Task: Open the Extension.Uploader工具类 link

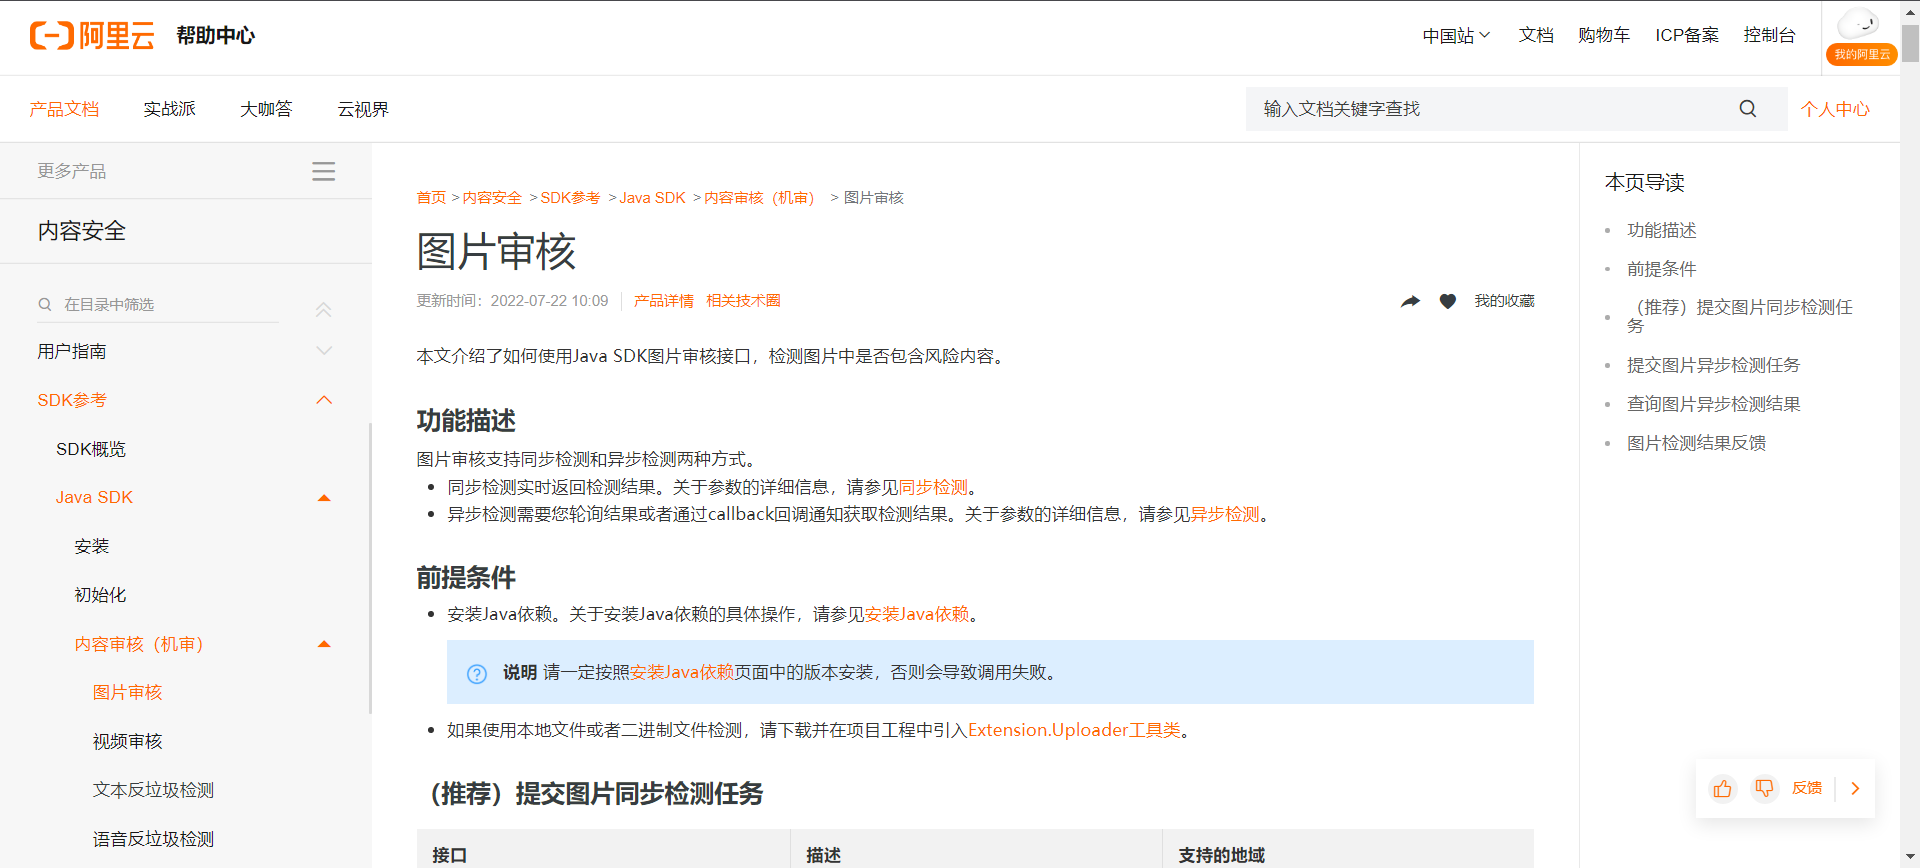Action: click(x=1074, y=730)
